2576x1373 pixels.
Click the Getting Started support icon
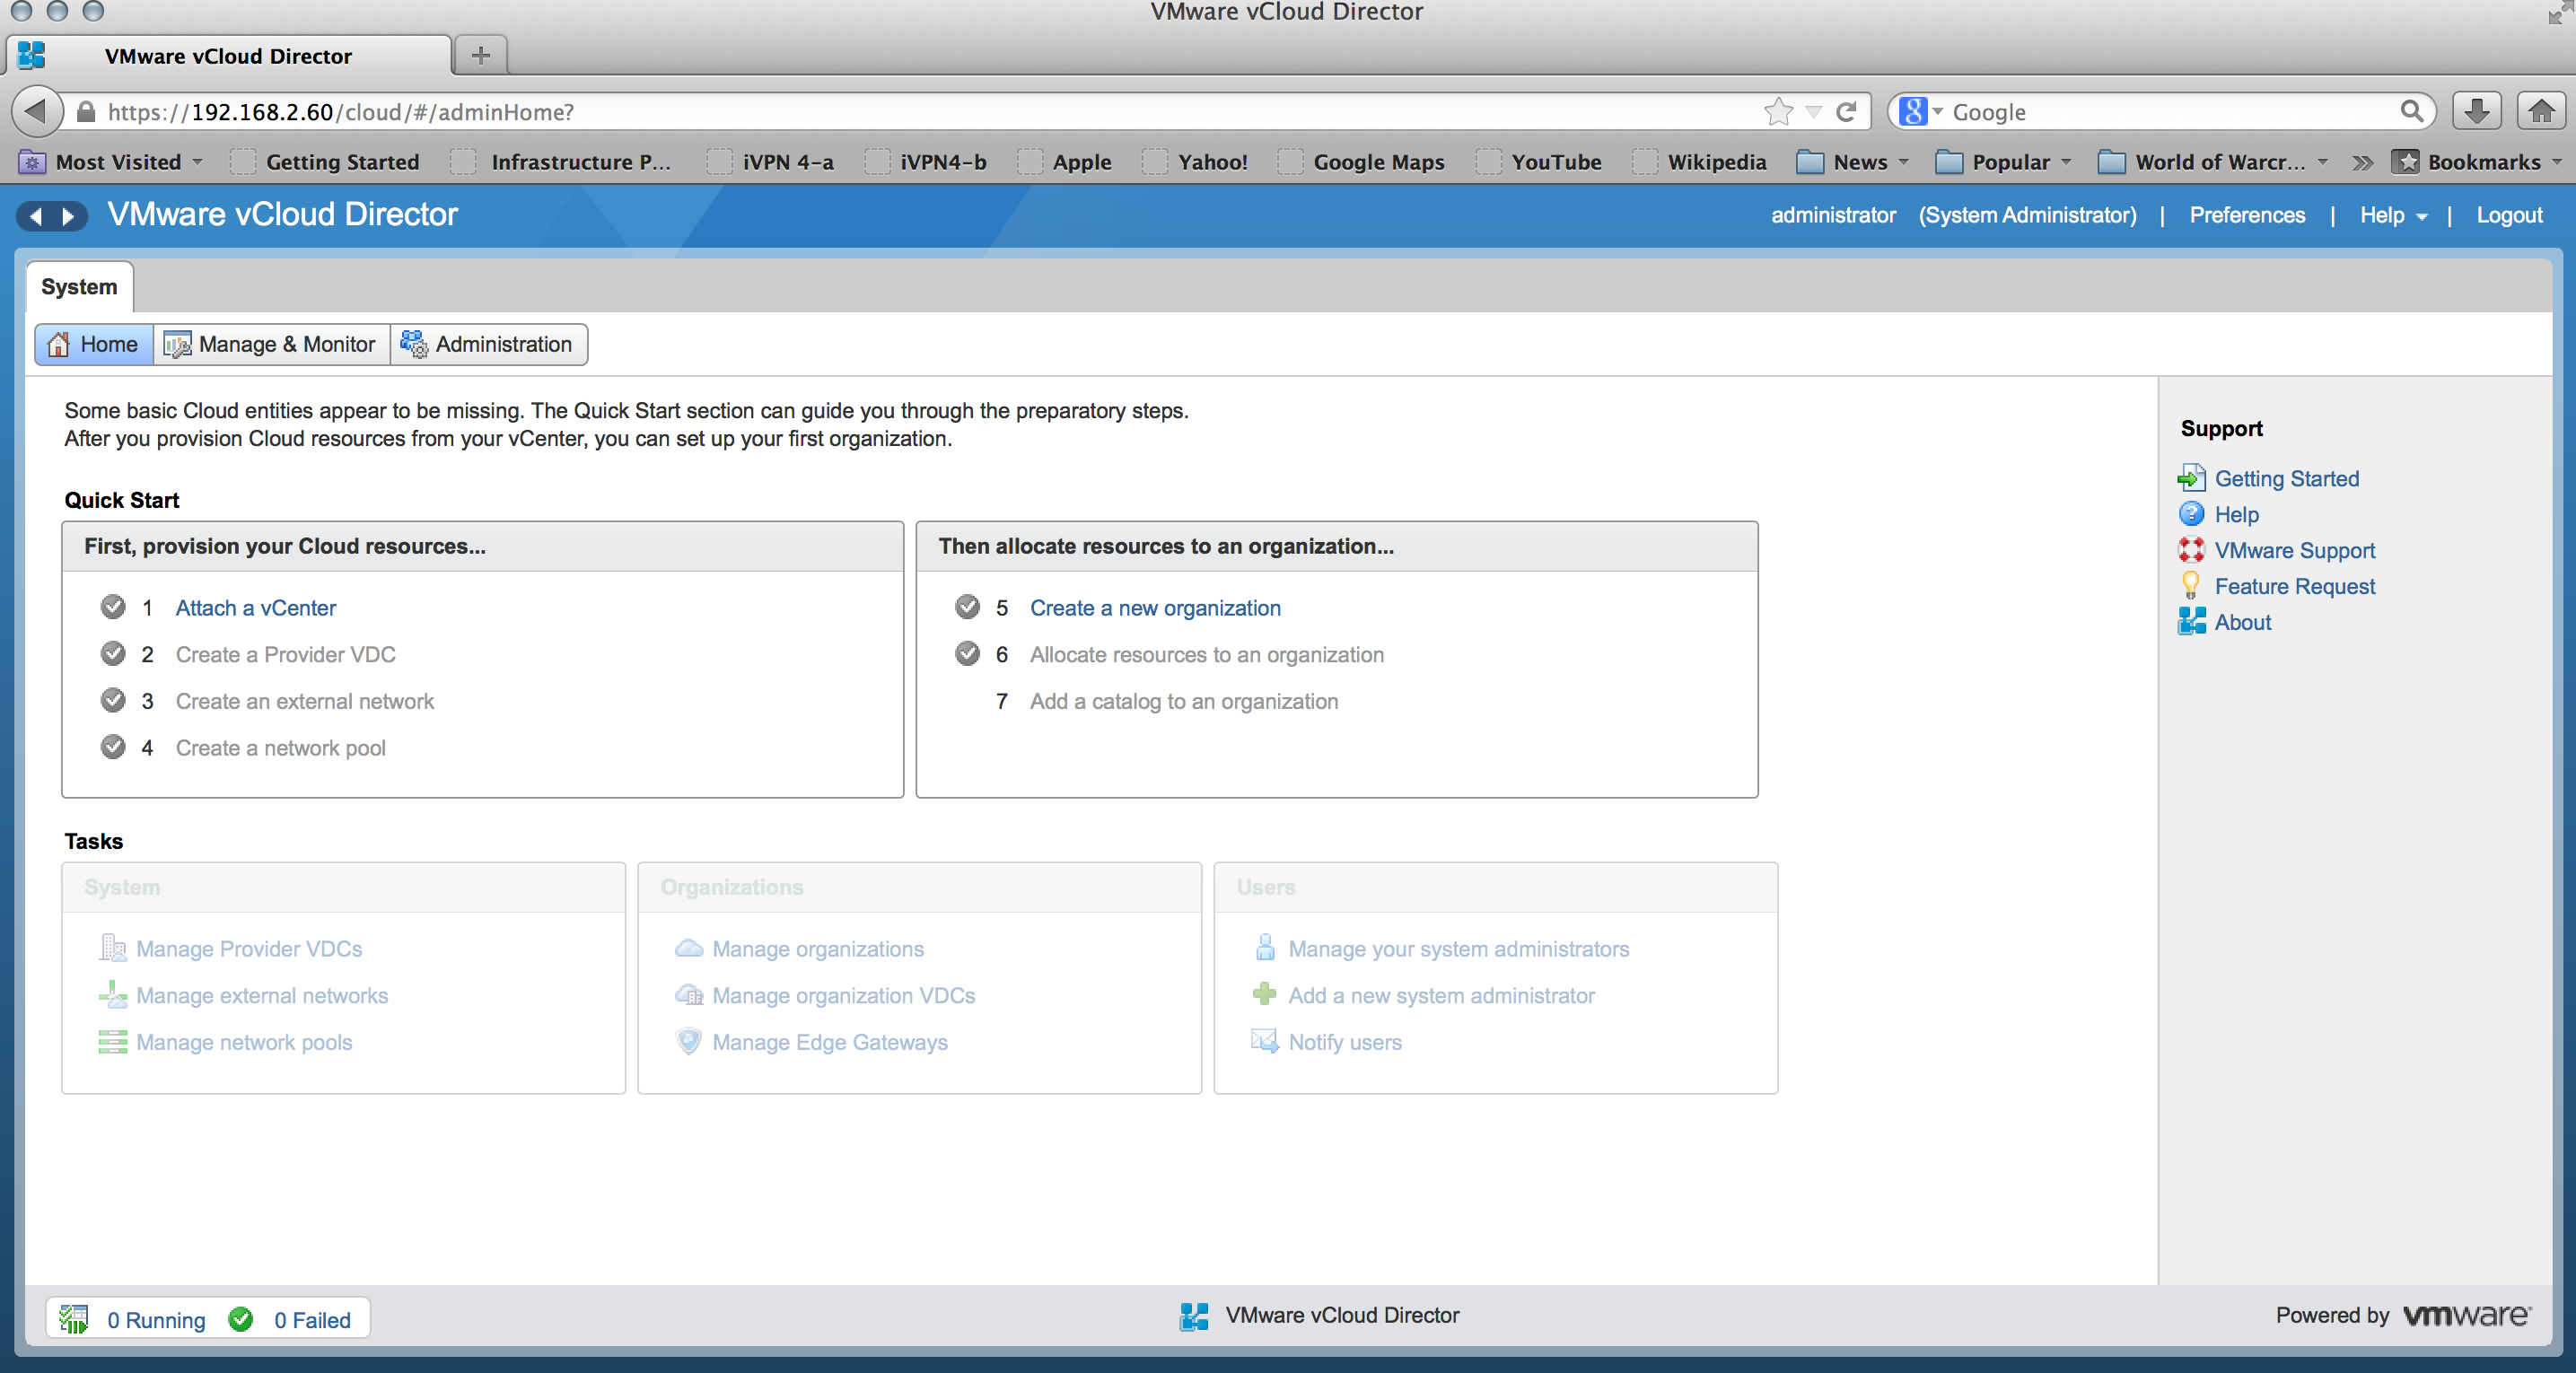click(2191, 478)
